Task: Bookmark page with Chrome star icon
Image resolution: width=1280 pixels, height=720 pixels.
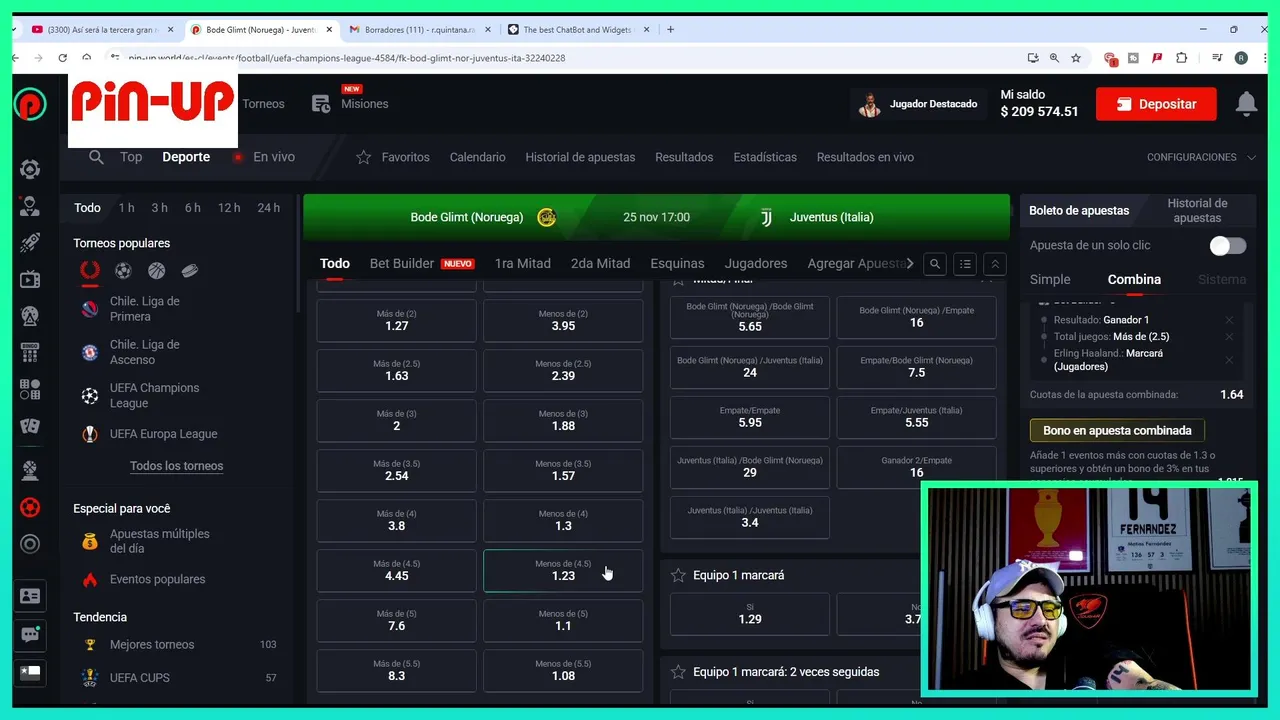Action: coord(1076,58)
